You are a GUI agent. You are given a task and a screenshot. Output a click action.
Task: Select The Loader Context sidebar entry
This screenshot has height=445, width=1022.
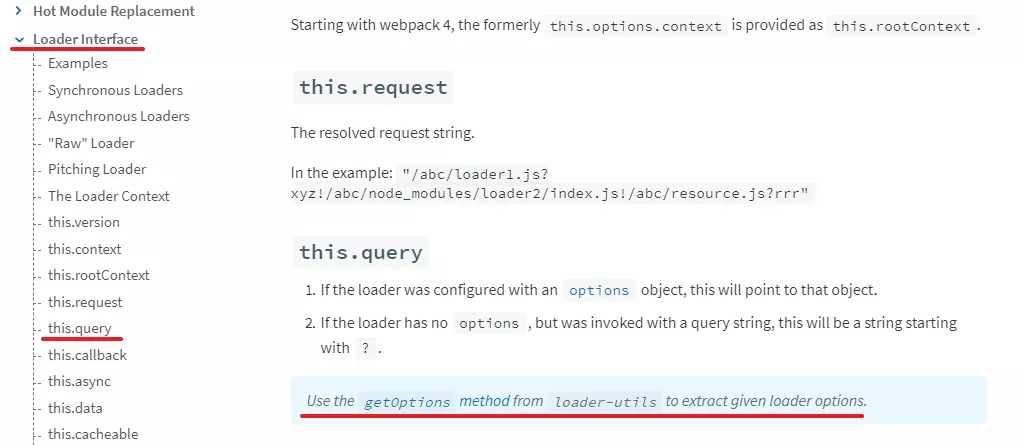coord(109,196)
